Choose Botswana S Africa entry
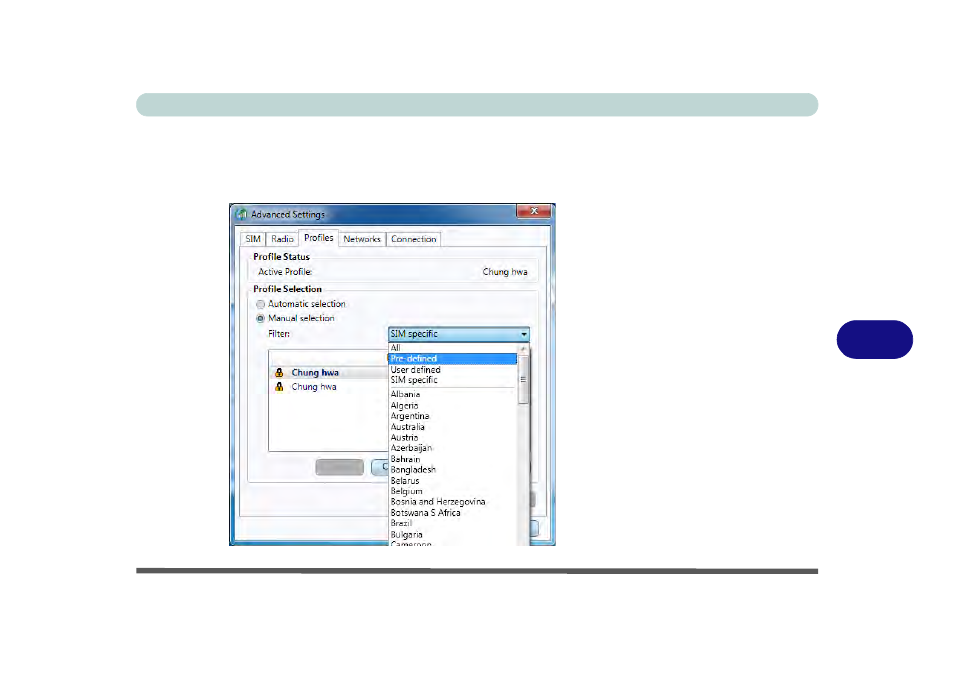The width and height of the screenshot is (954, 673). (x=453, y=513)
